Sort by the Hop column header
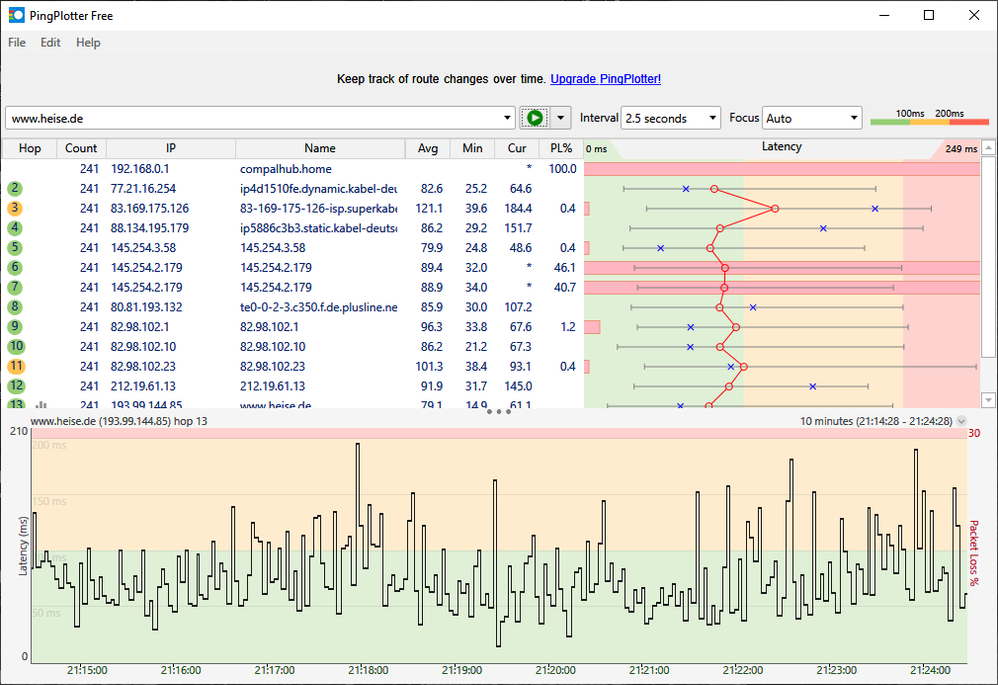 30,148
